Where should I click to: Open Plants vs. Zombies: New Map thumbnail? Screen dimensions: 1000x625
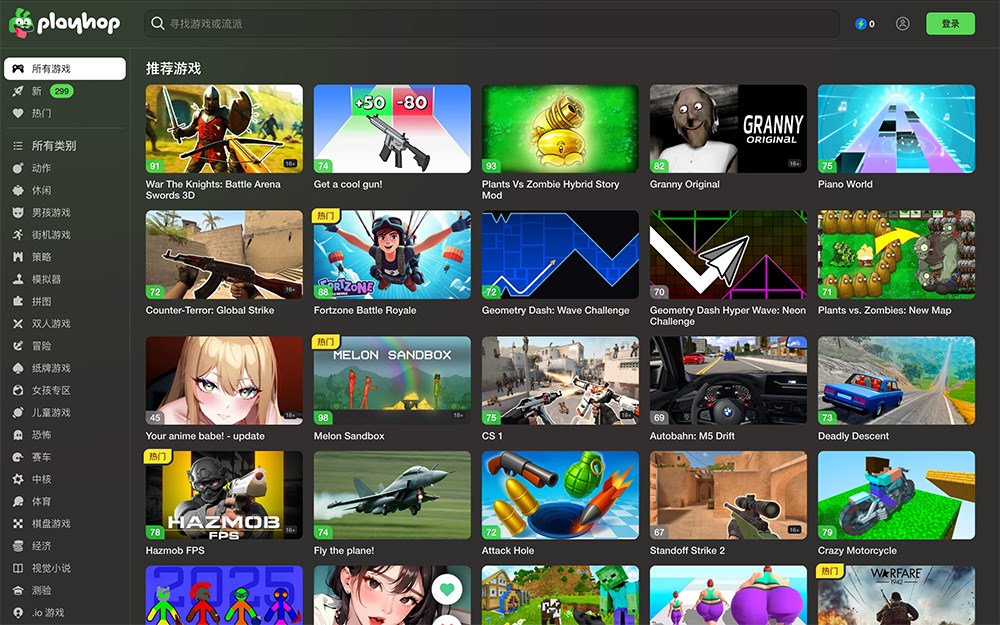896,254
